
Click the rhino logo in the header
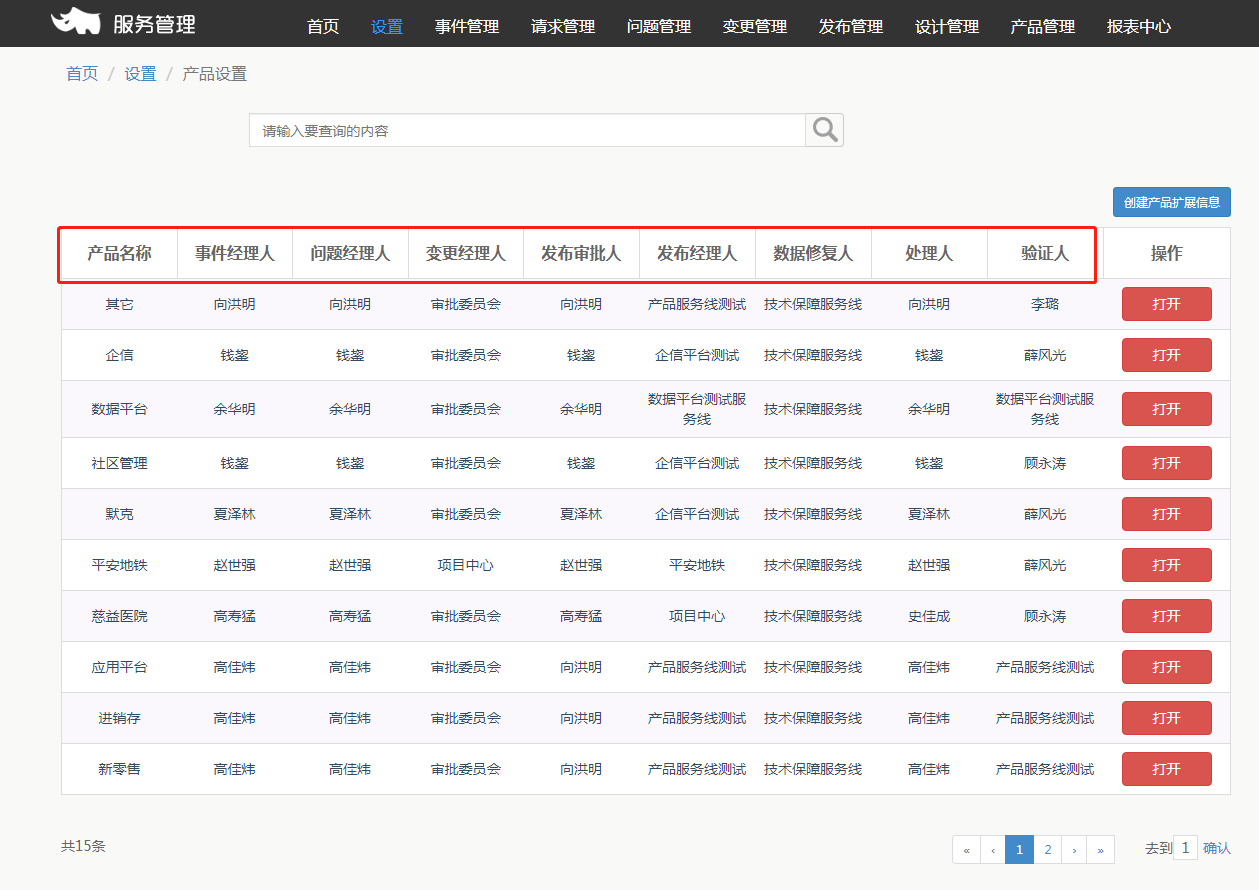pyautogui.click(x=76, y=21)
